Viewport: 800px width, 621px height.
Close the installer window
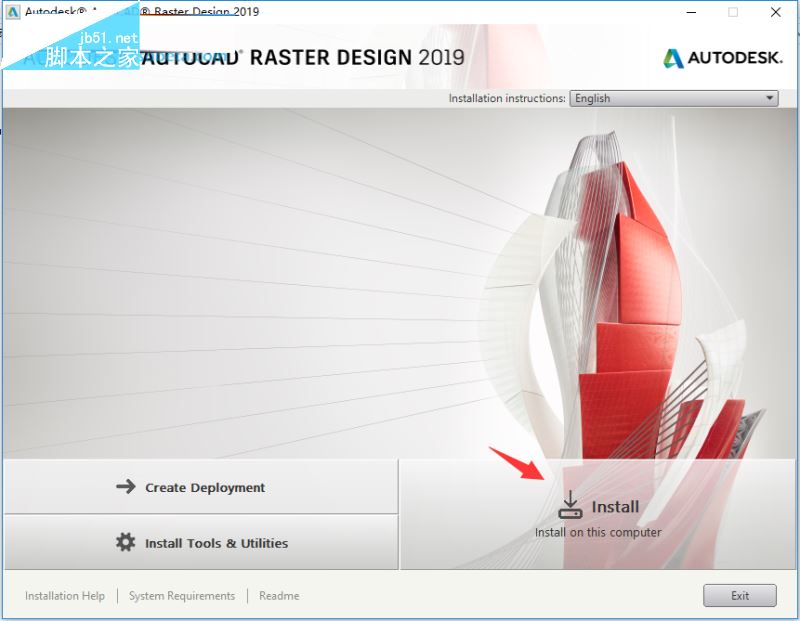click(x=776, y=12)
